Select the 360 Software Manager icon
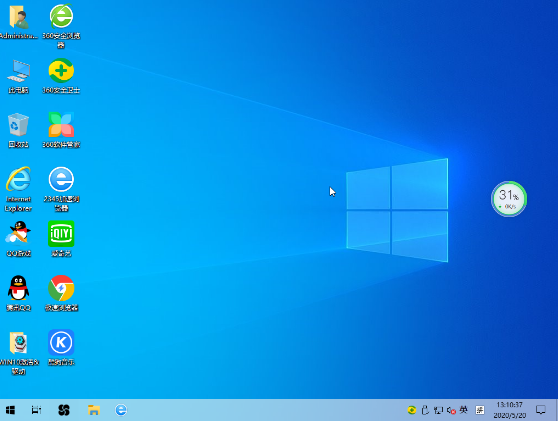Screen dimensions: 558x421 pyautogui.click(x=61, y=125)
